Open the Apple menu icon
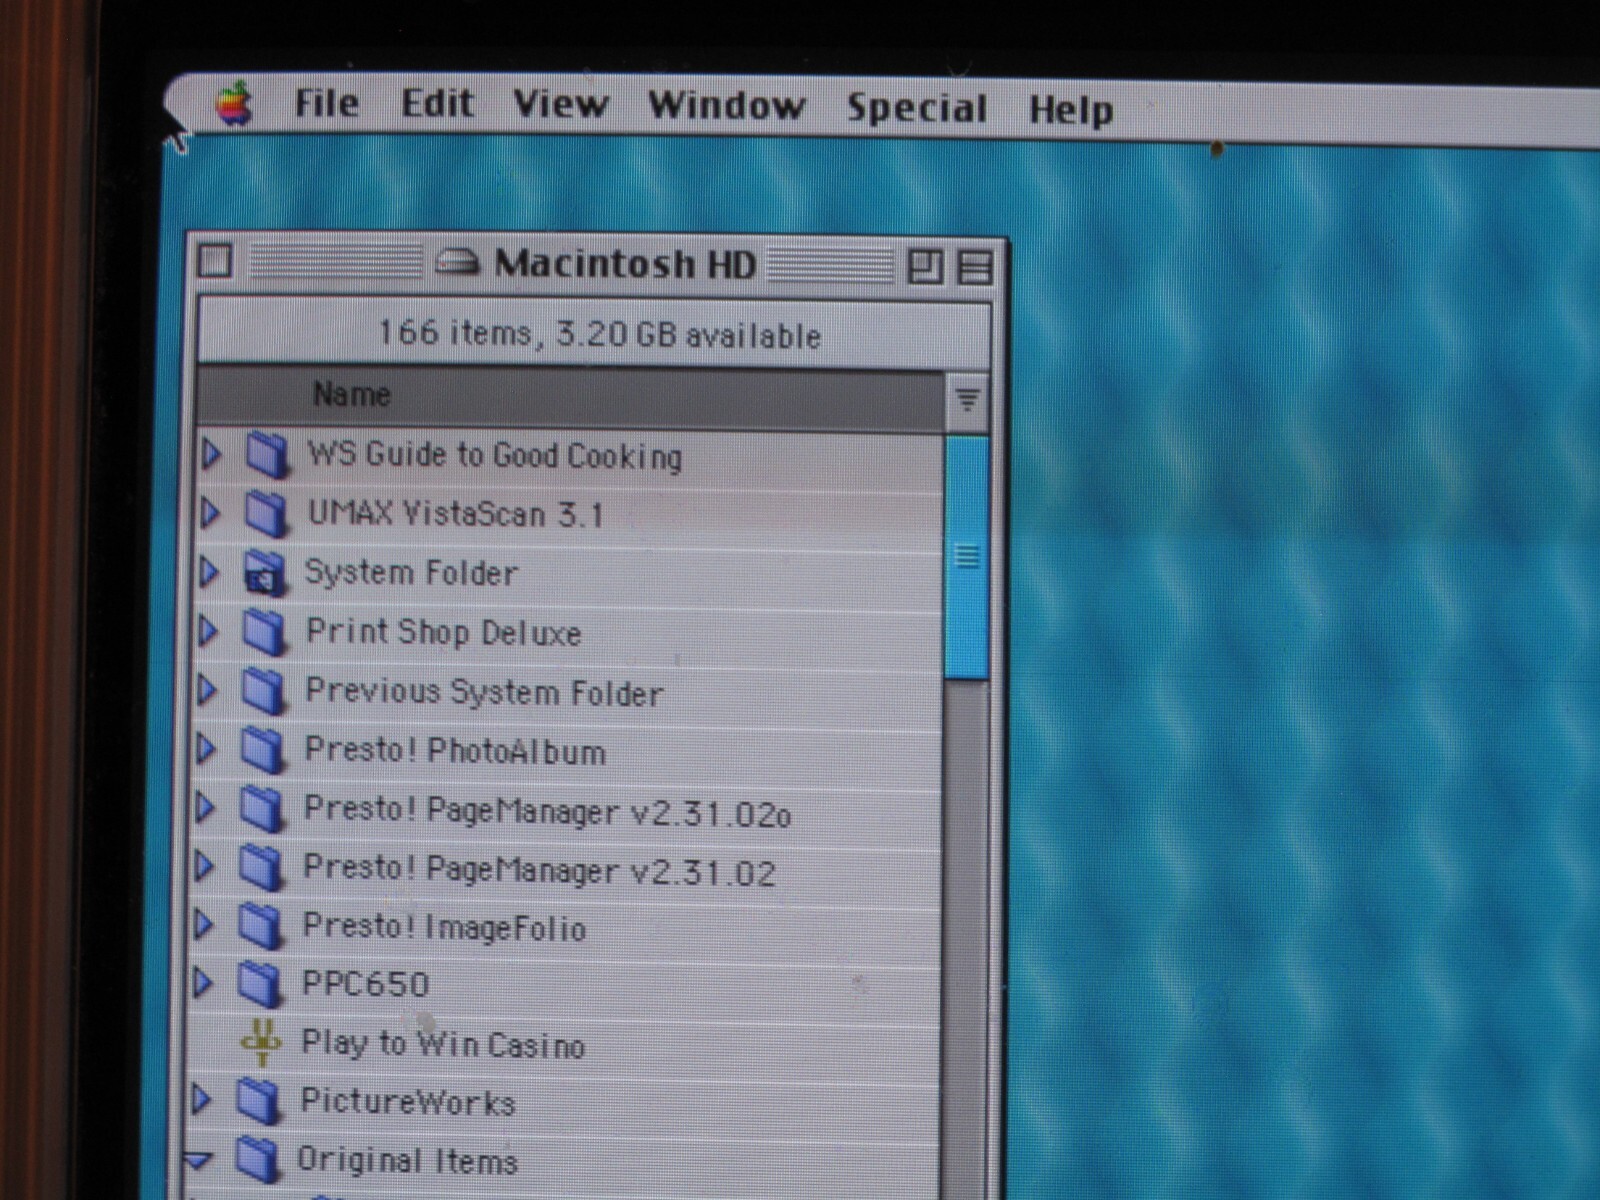 tap(234, 103)
